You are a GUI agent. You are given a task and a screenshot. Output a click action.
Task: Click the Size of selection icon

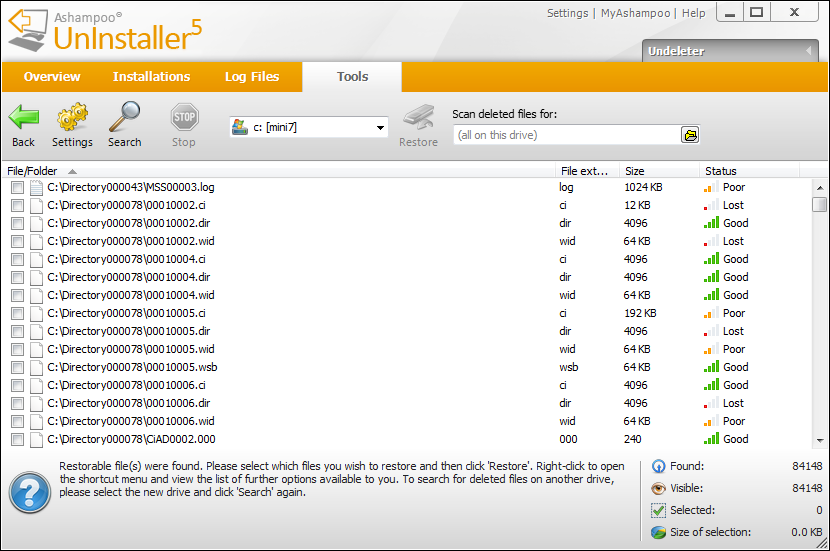coord(658,532)
